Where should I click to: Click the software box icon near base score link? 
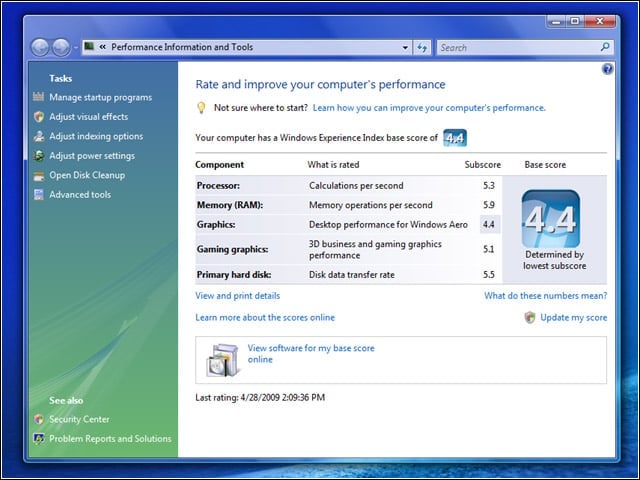(223, 360)
